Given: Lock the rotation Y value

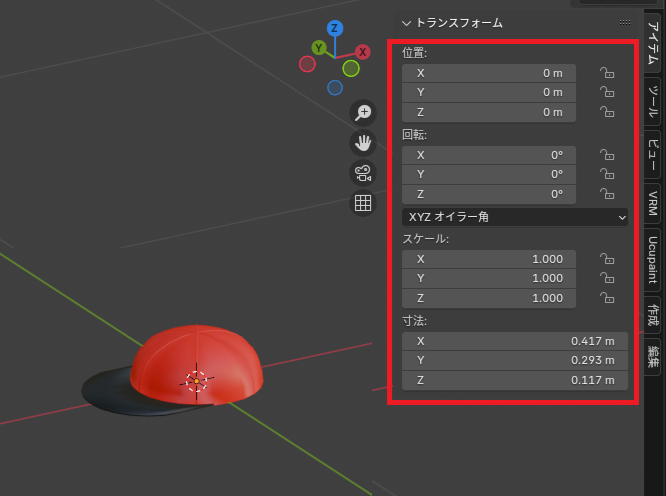Looking at the screenshot, I should tap(607, 174).
